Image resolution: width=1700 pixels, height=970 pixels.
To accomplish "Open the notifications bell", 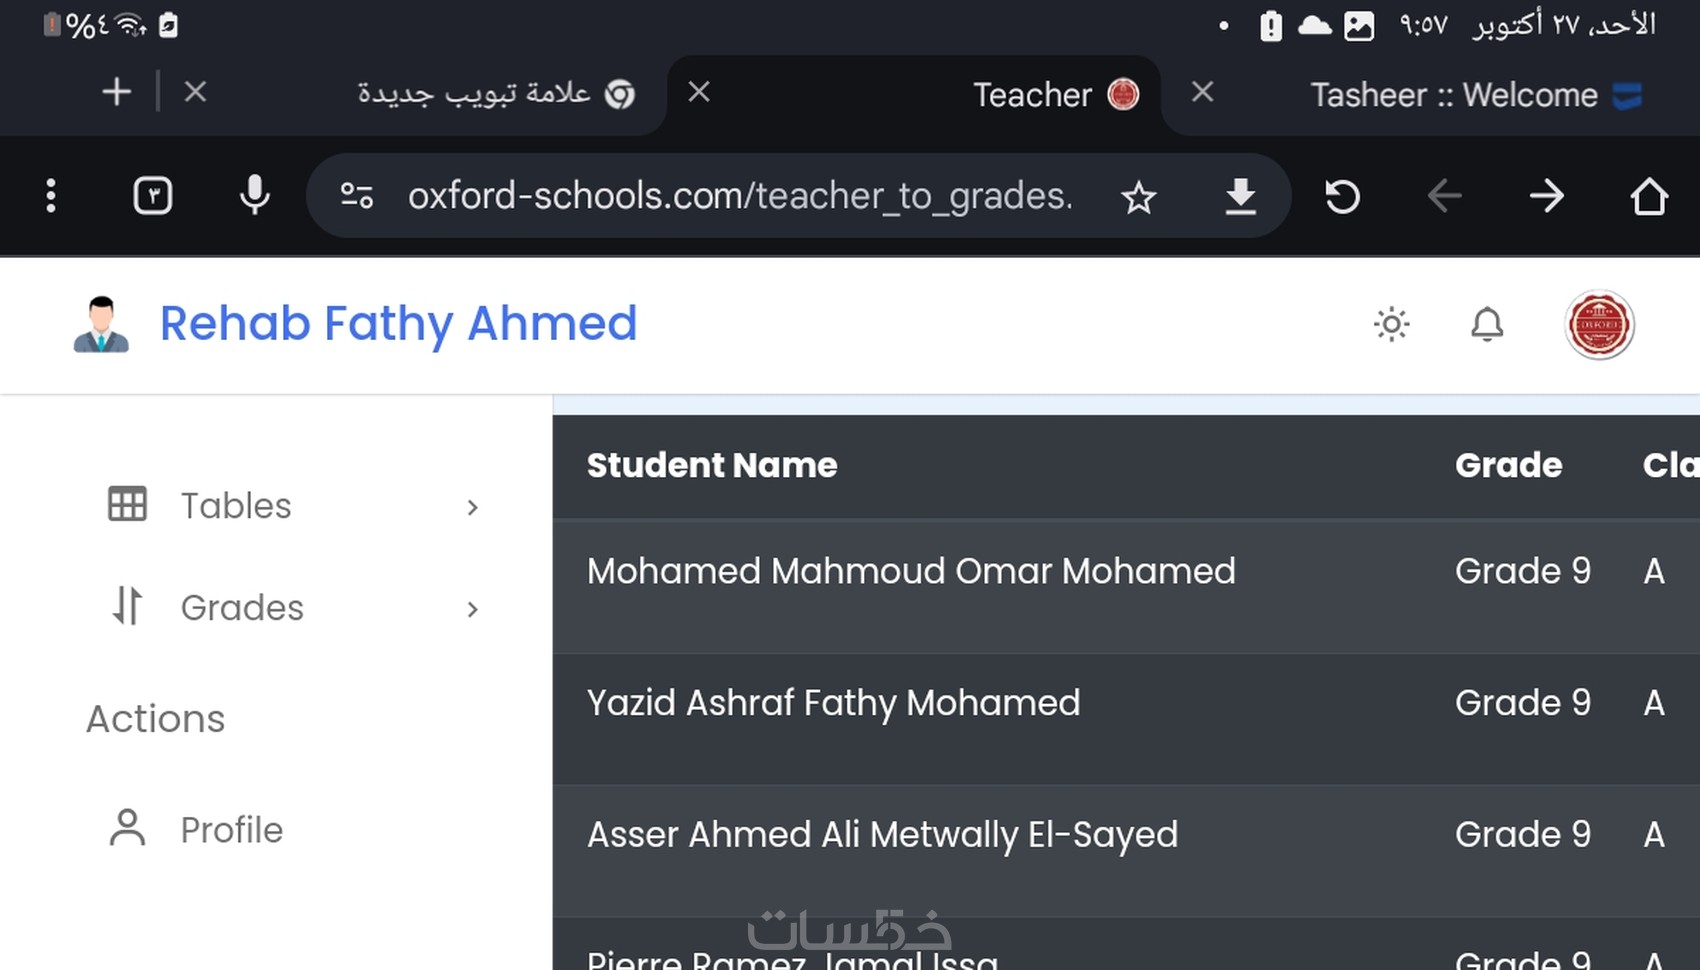I will pyautogui.click(x=1487, y=324).
